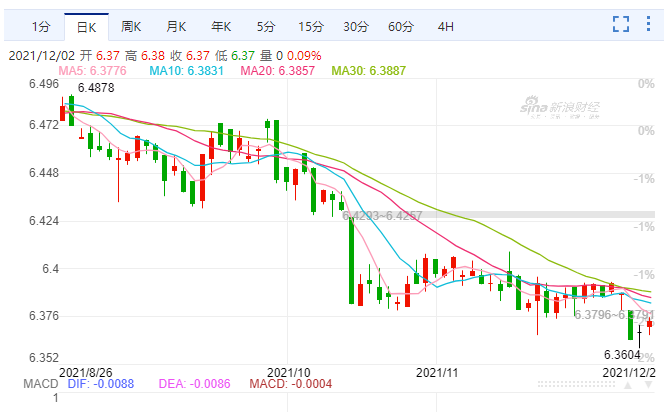Click the 6.3604 low price label
672x412 pixels.
pyautogui.click(x=622, y=355)
